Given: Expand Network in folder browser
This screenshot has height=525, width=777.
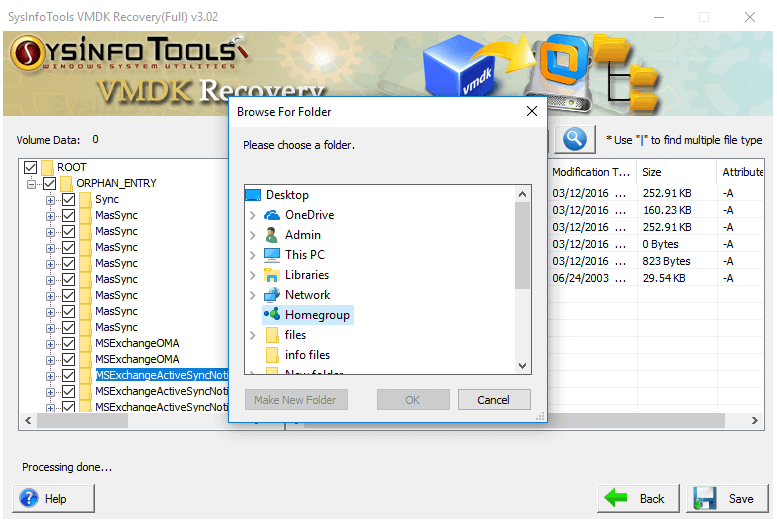Looking at the screenshot, I should (253, 295).
